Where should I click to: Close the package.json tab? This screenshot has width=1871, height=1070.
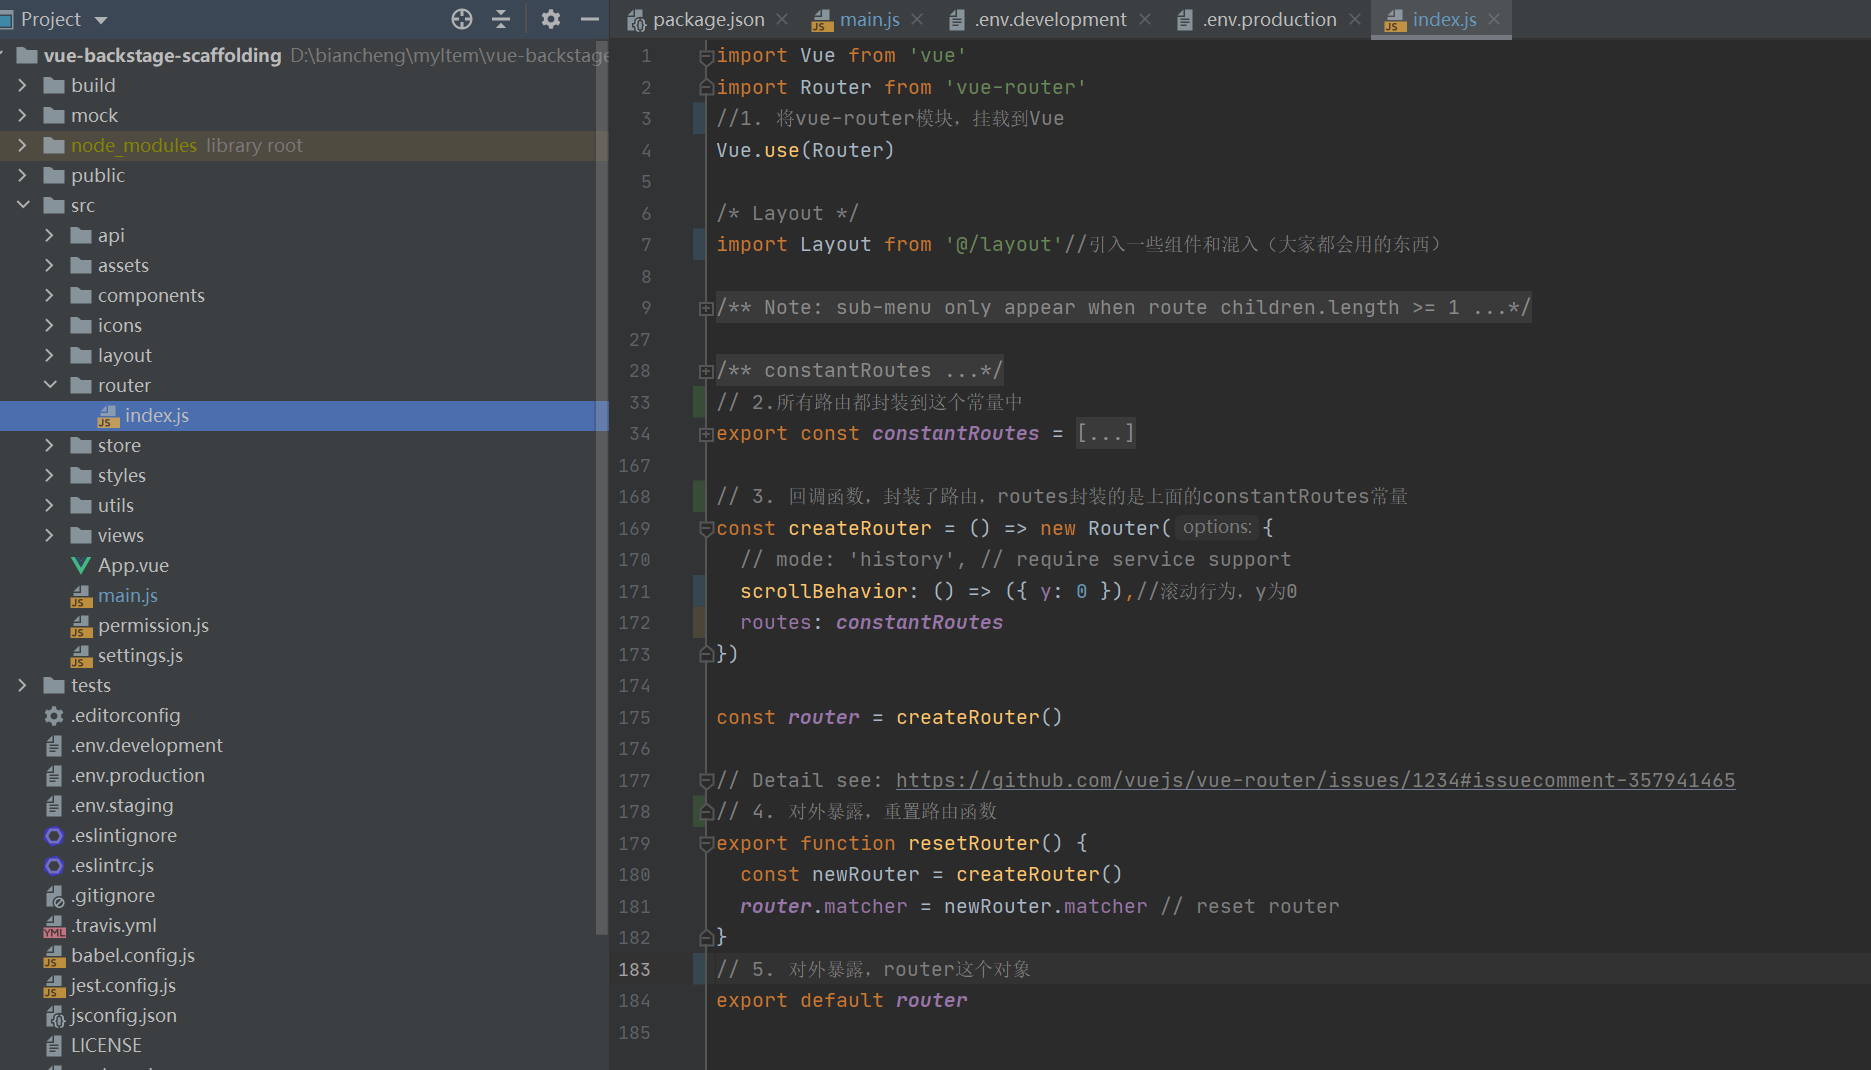(x=782, y=19)
